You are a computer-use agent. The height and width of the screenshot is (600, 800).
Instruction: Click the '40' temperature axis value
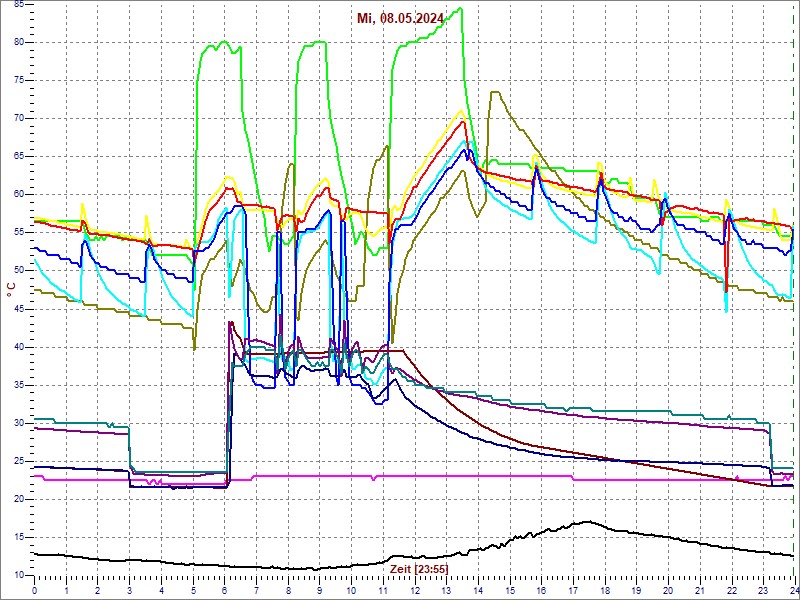(x=19, y=347)
